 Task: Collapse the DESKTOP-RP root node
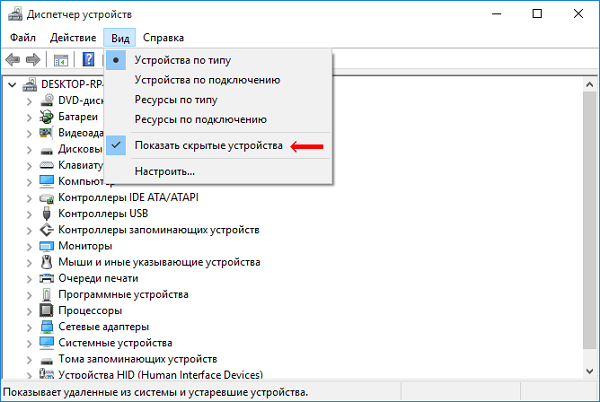tap(12, 84)
